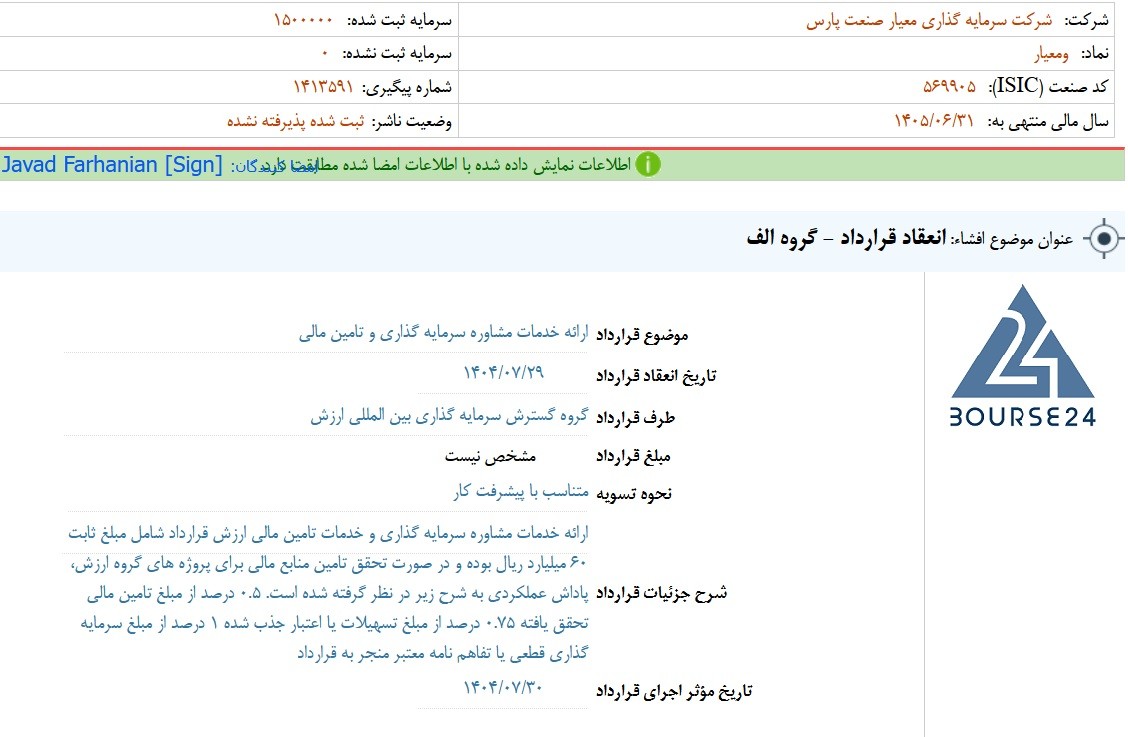Image resolution: width=1128 pixels, height=737 pixels.
Task: Select the contract amount value "مشخص نیست"
Action: click(x=490, y=456)
